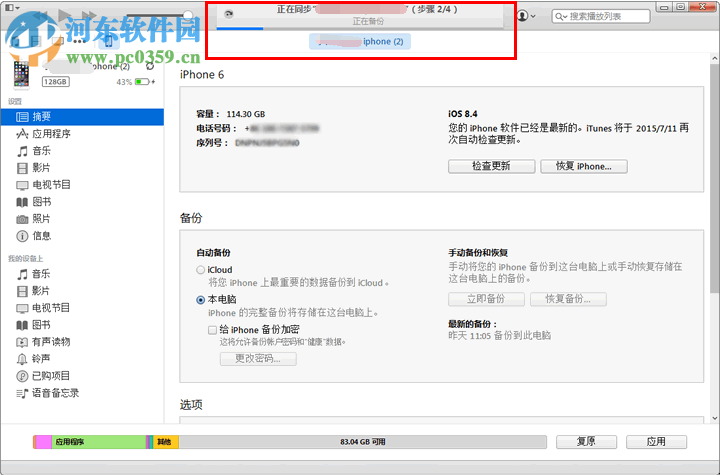This screenshot has width=720, height=475.
Task: Click the scrollbar up arrow
Action: point(714,59)
